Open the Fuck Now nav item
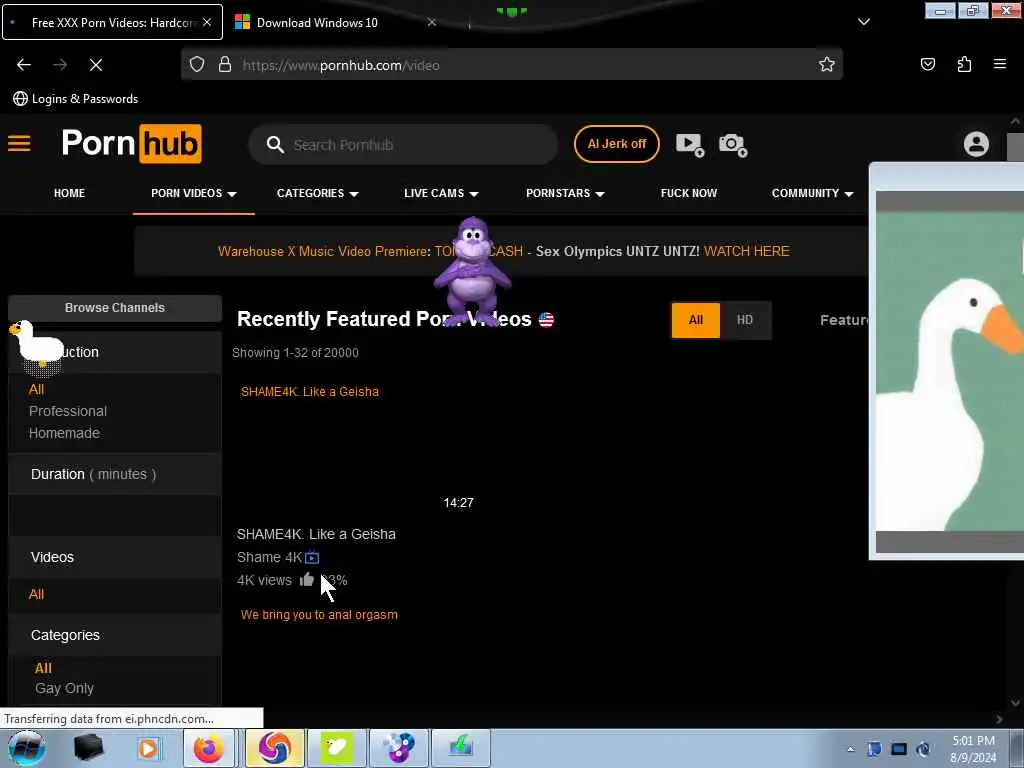 point(688,193)
